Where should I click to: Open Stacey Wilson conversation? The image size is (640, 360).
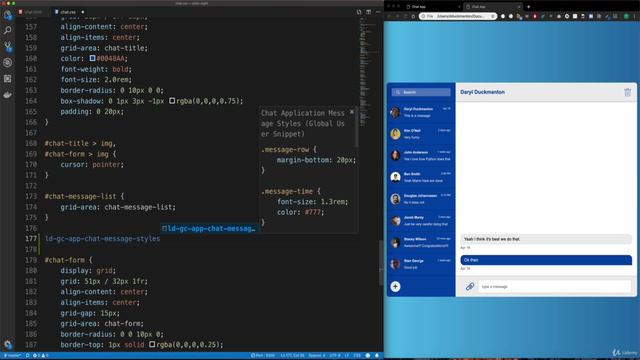click(x=421, y=242)
